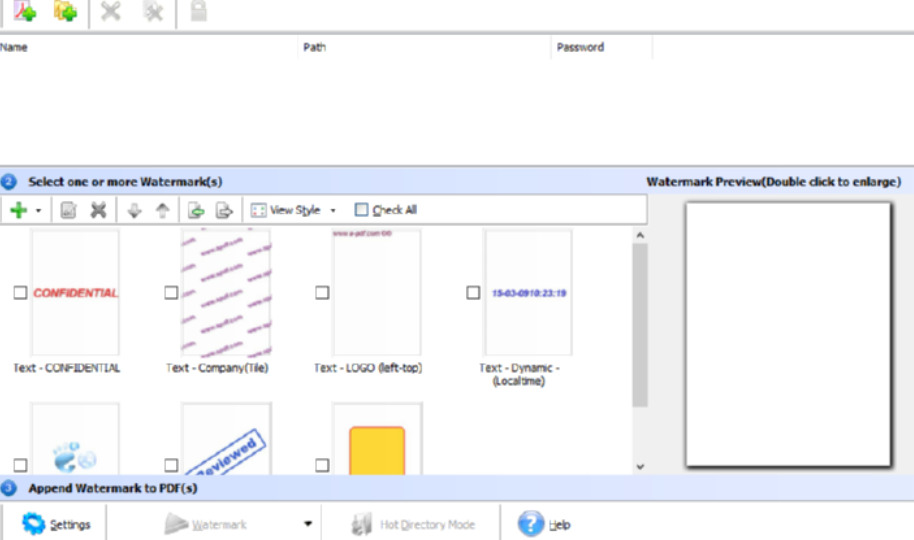Check the Text - CONFIDENTIAL watermark box
The height and width of the screenshot is (540, 914).
click(20, 292)
